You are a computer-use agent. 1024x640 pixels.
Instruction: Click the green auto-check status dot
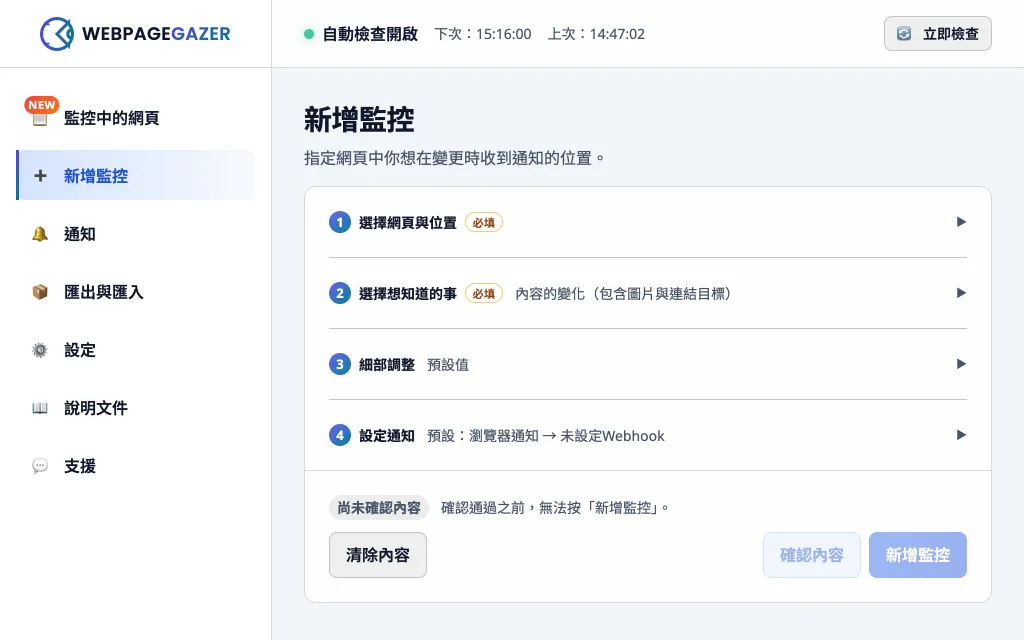click(309, 34)
